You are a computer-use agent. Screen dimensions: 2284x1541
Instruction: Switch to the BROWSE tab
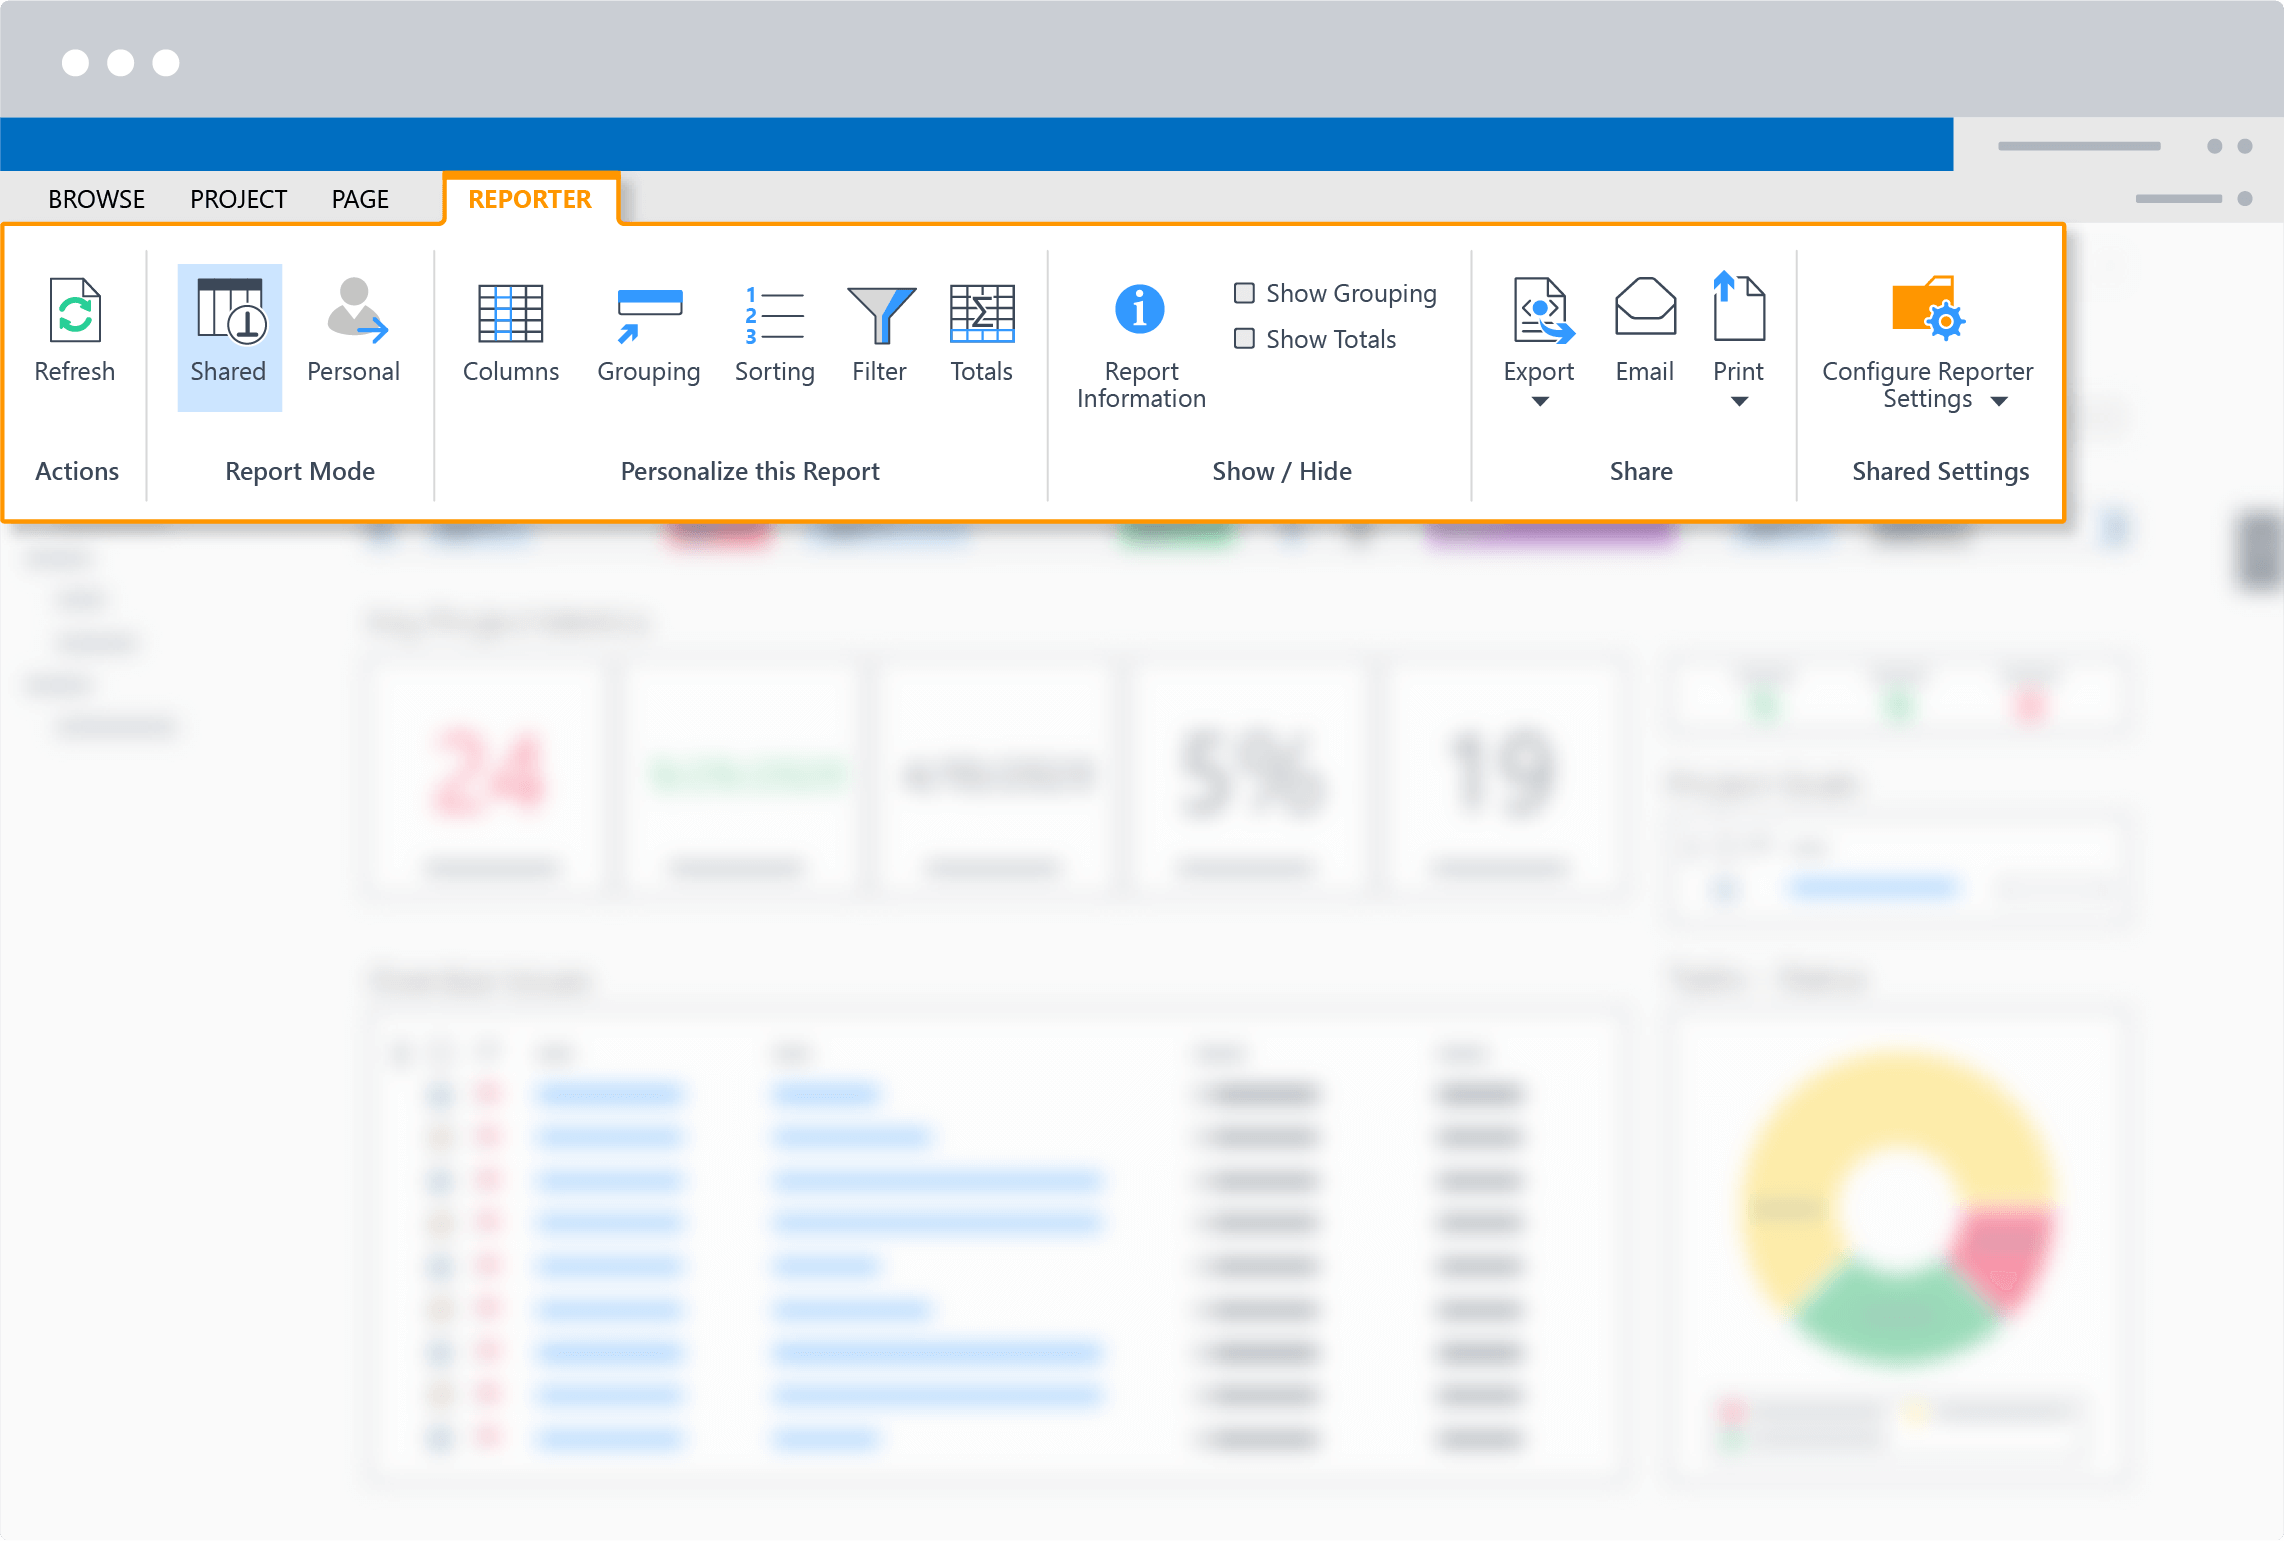coord(96,199)
